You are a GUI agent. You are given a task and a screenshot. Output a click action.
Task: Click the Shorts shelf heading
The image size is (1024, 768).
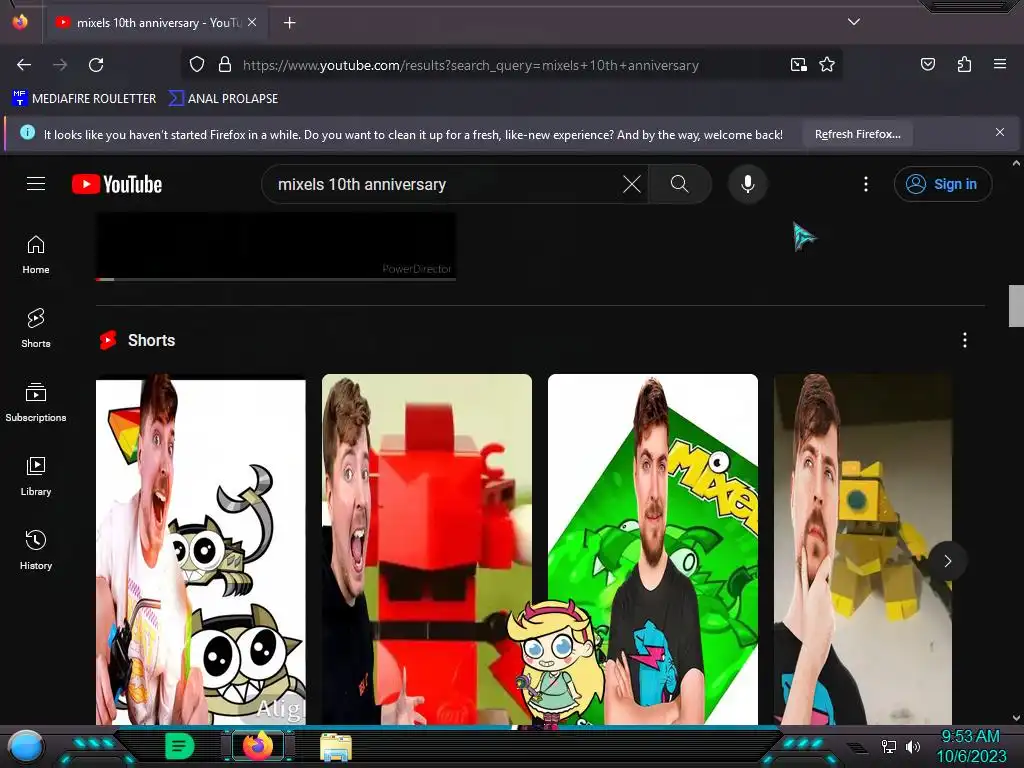point(151,340)
